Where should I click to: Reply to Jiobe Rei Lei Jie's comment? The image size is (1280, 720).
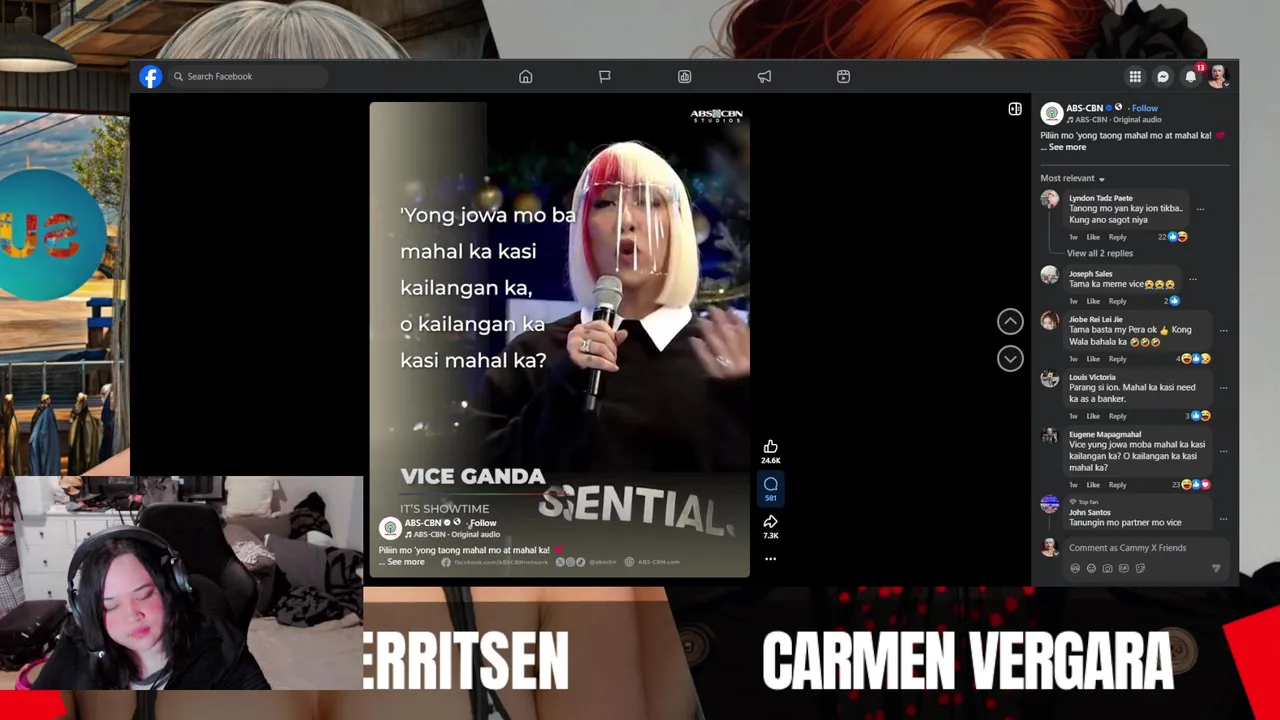tap(1117, 359)
